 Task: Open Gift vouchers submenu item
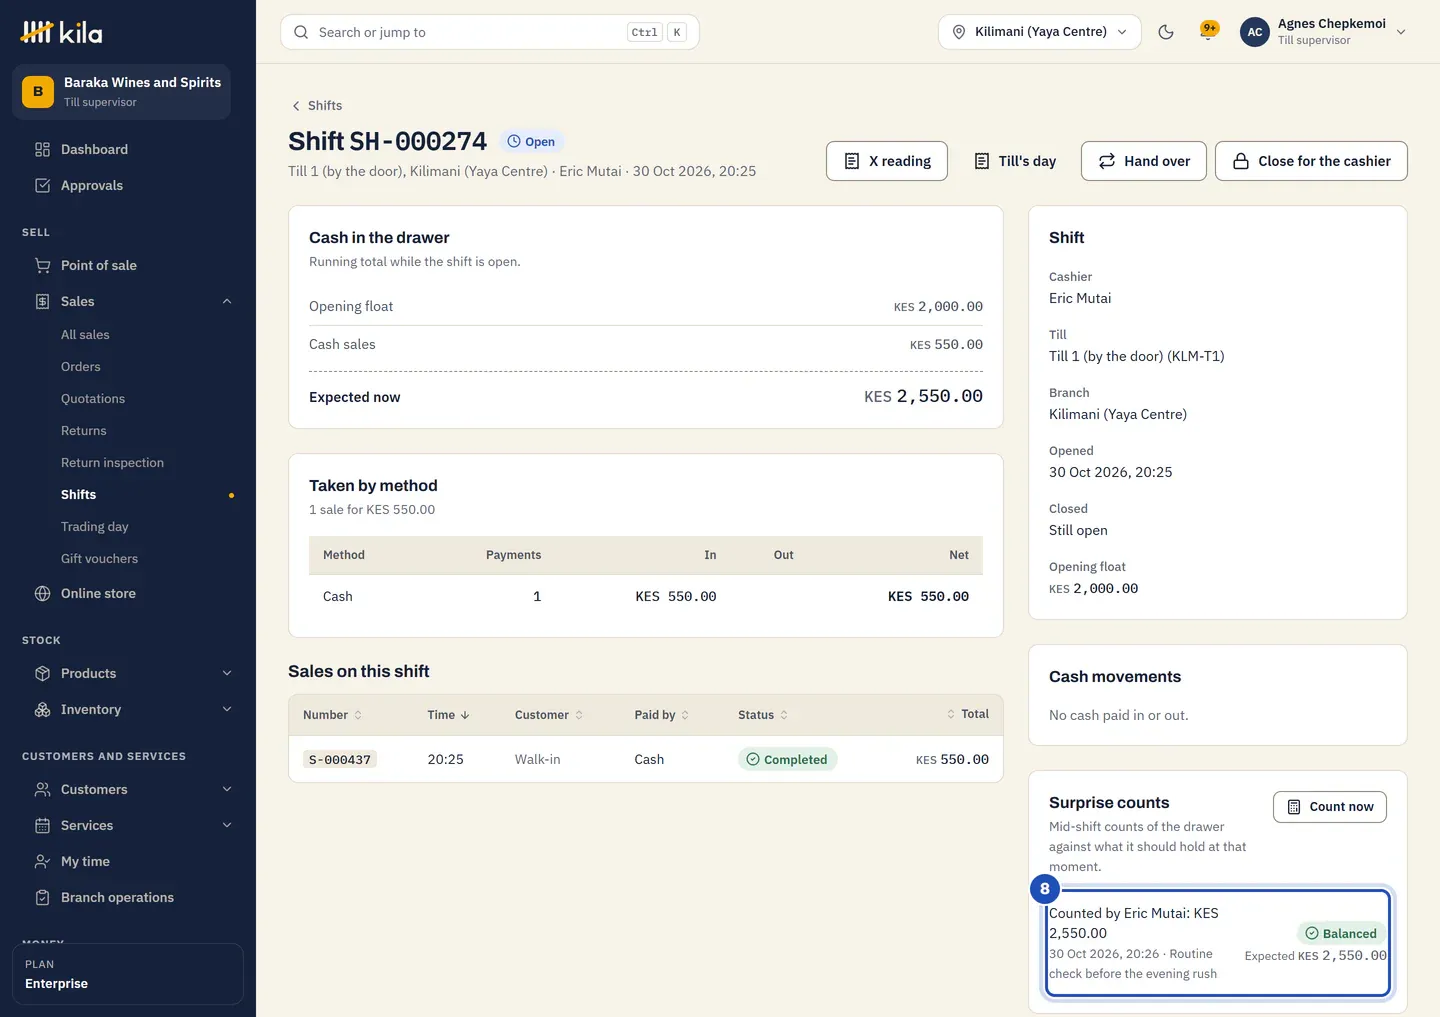(x=100, y=559)
